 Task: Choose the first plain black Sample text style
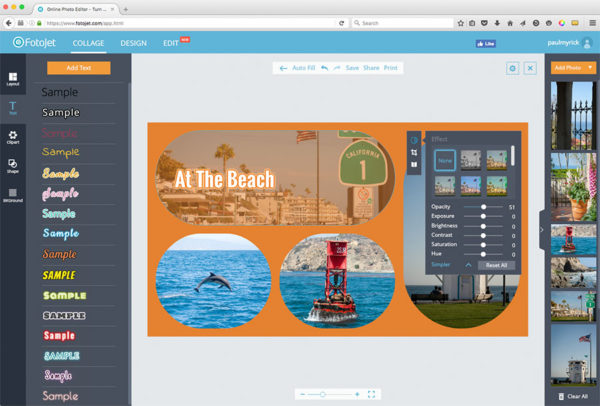coord(60,92)
